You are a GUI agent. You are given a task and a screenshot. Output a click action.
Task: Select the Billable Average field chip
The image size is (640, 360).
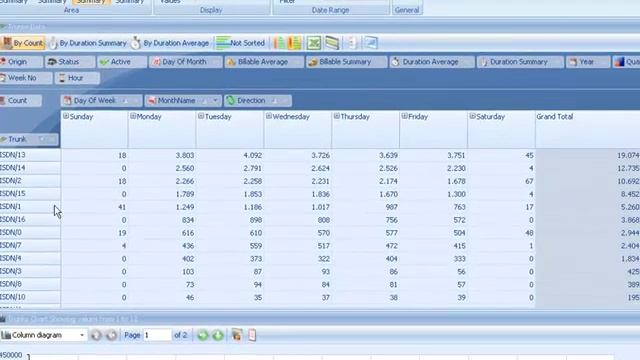point(264,62)
